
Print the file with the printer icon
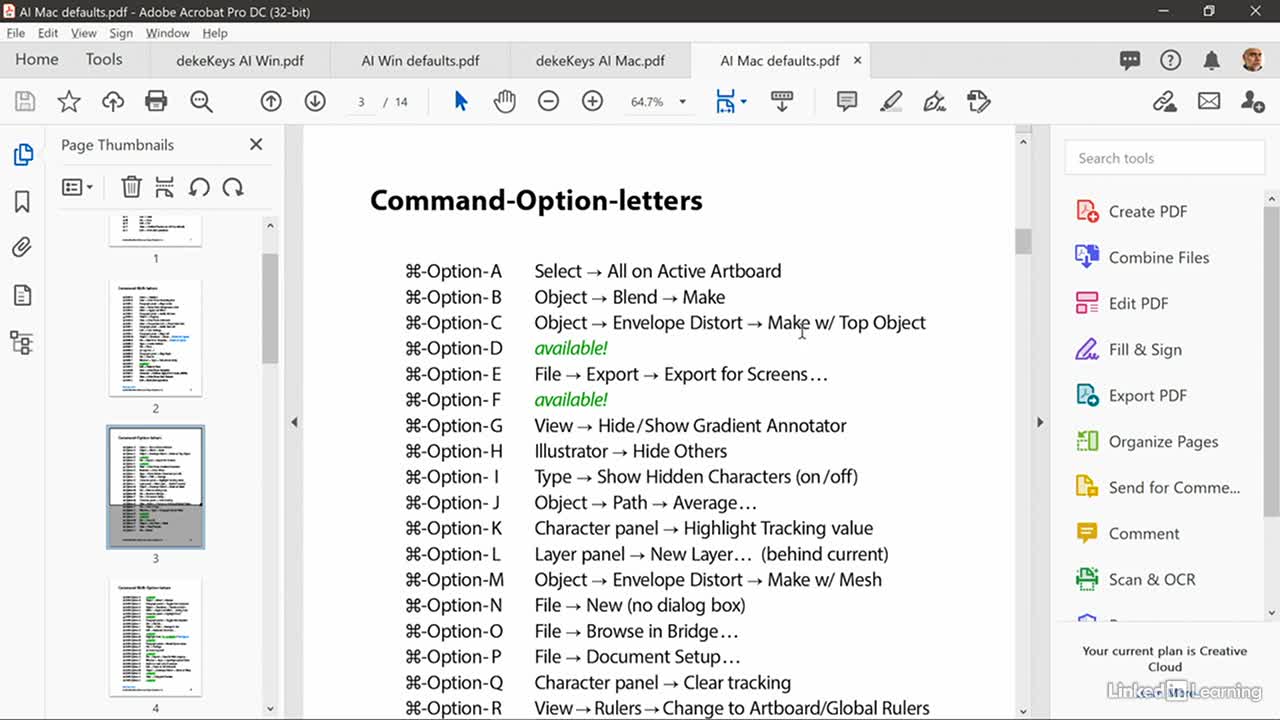(x=156, y=101)
